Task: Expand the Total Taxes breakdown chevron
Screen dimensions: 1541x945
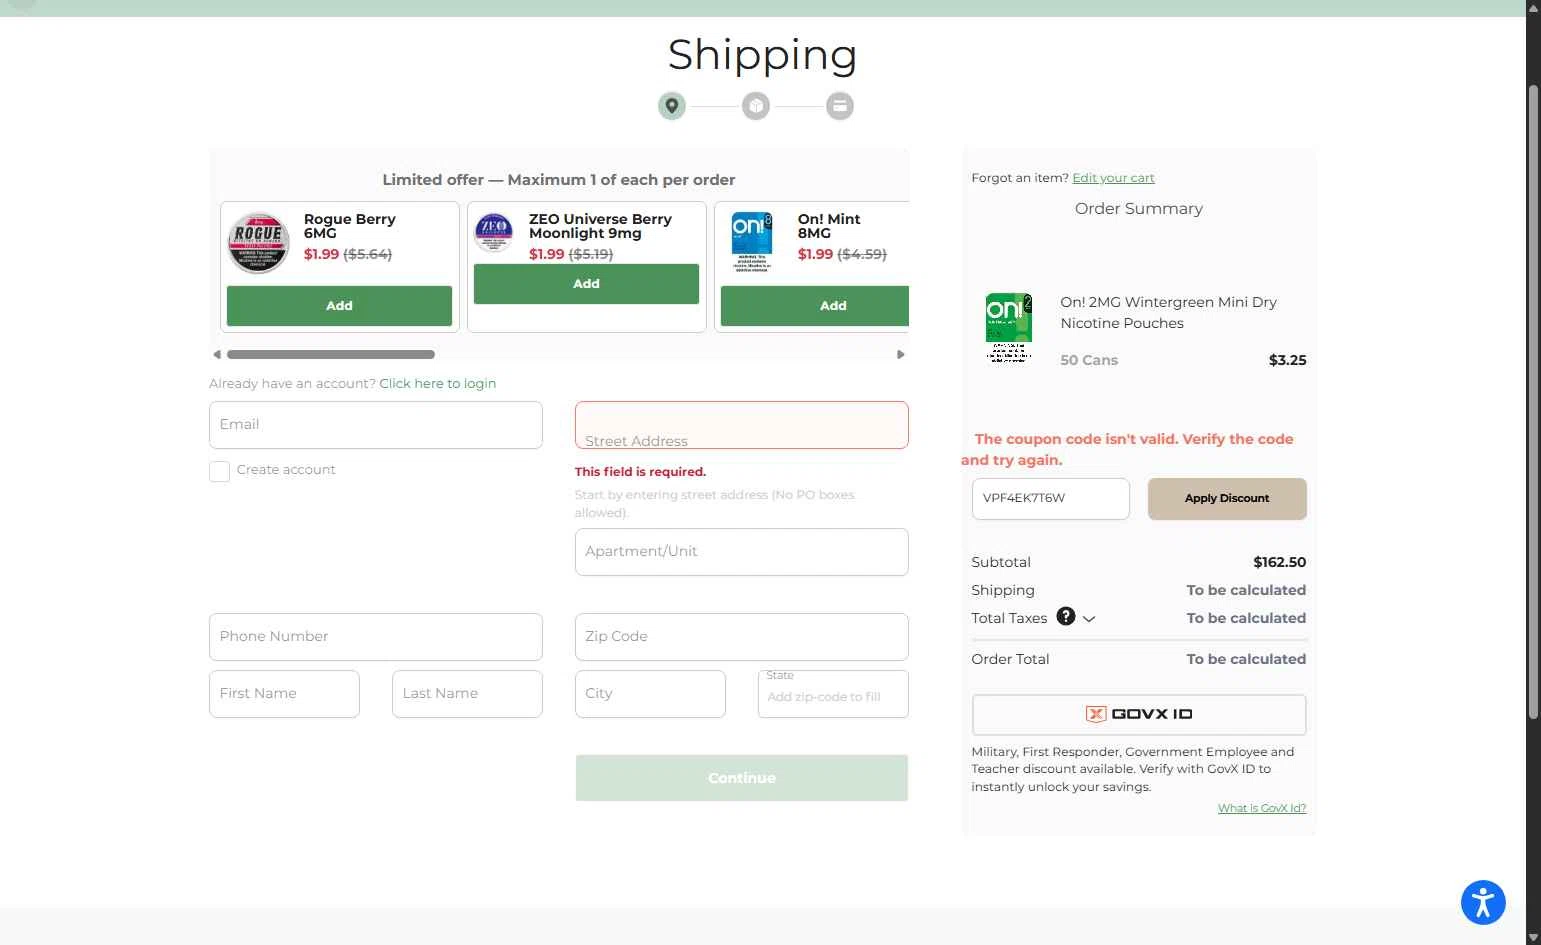Action: [1089, 619]
